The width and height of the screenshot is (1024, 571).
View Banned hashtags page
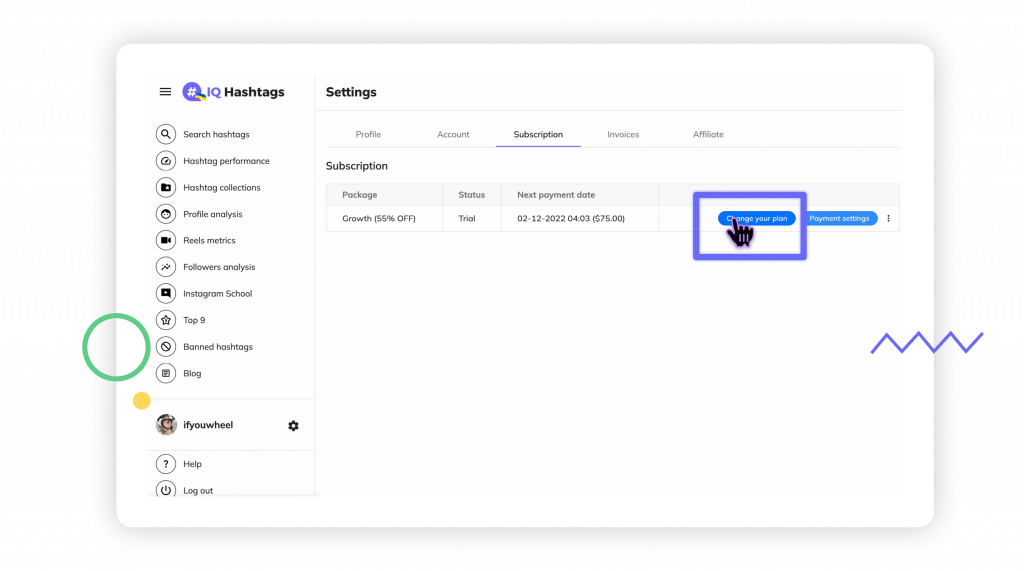[217, 347]
